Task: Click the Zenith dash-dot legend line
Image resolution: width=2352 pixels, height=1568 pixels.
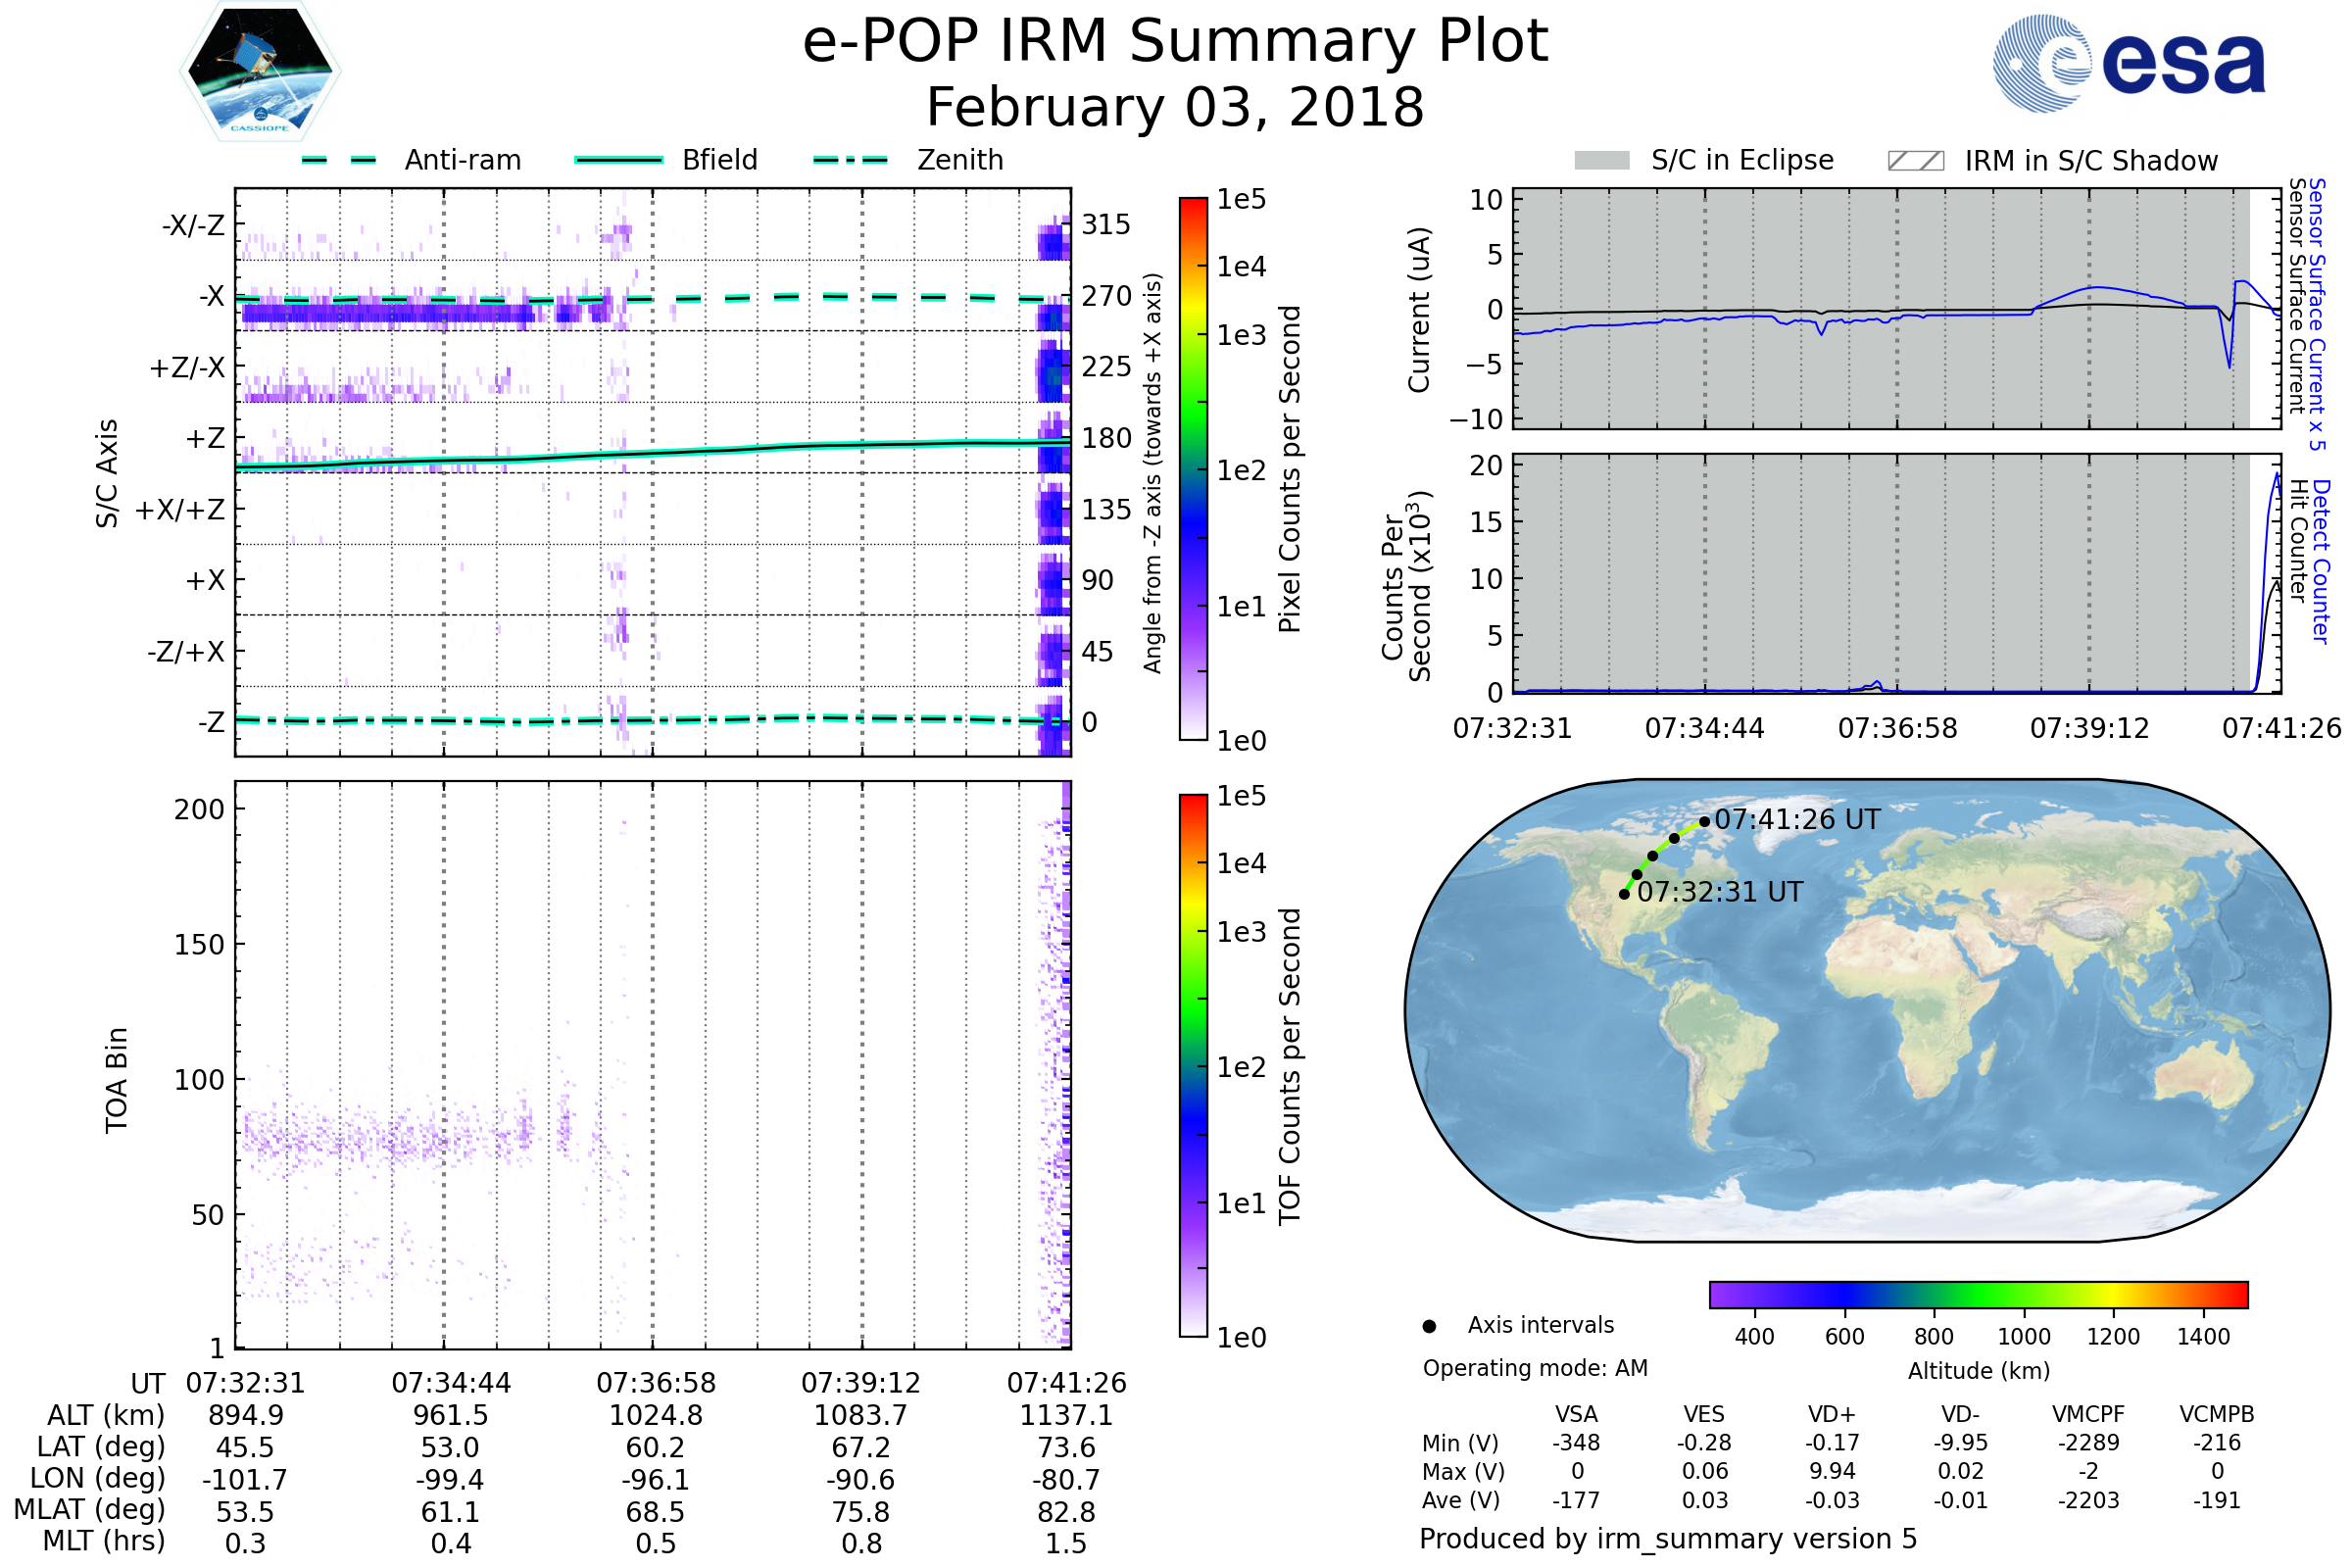Action: click(x=851, y=160)
